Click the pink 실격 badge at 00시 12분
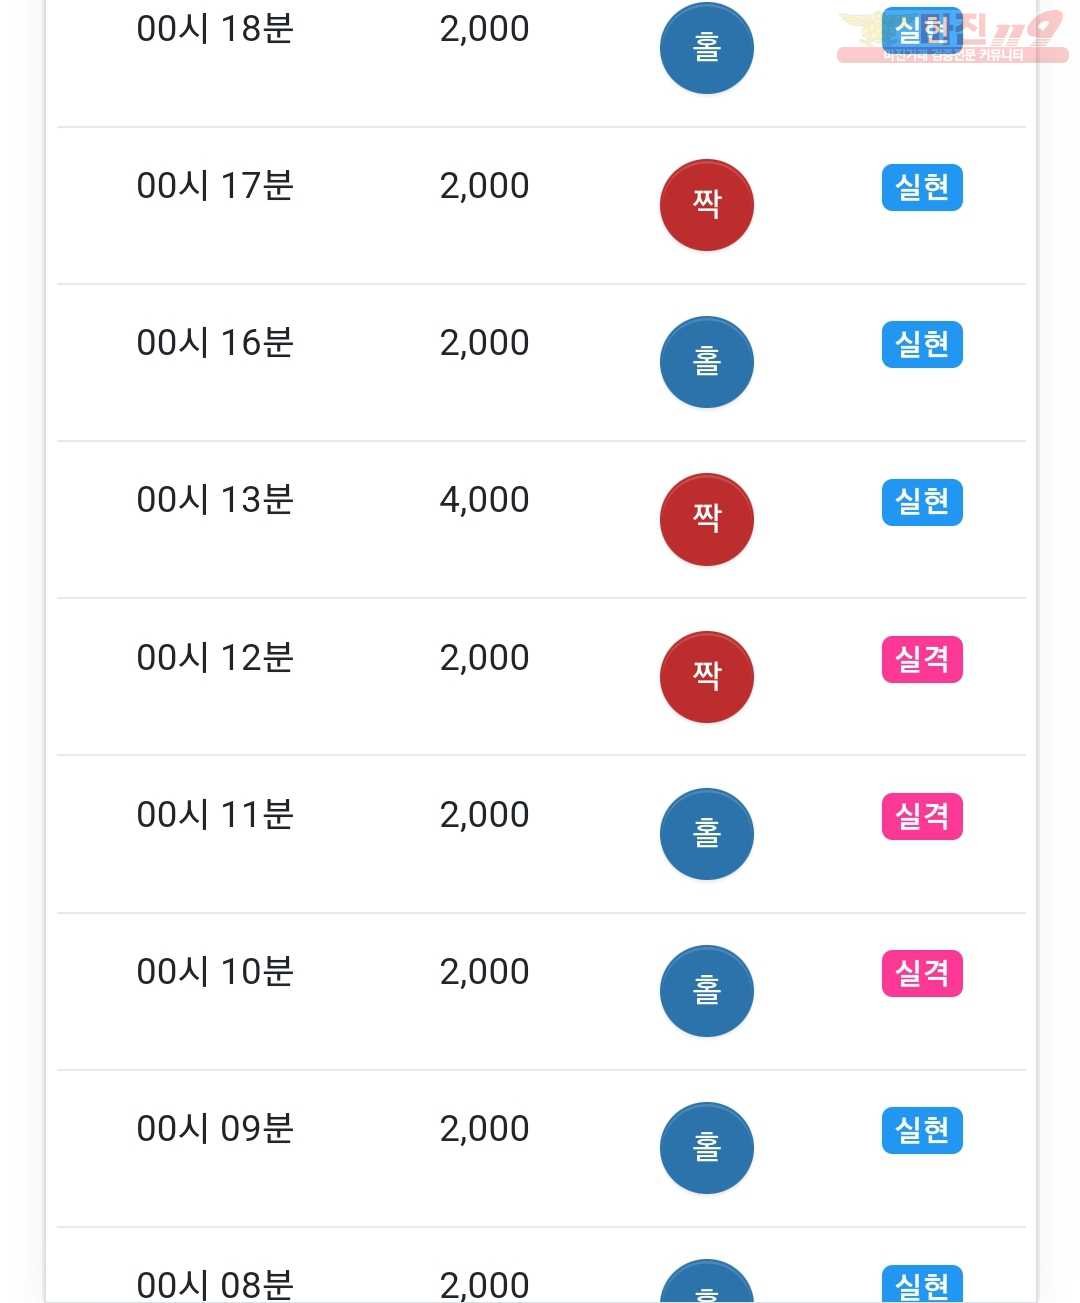Image resolution: width=1080 pixels, height=1303 pixels. tap(922, 659)
